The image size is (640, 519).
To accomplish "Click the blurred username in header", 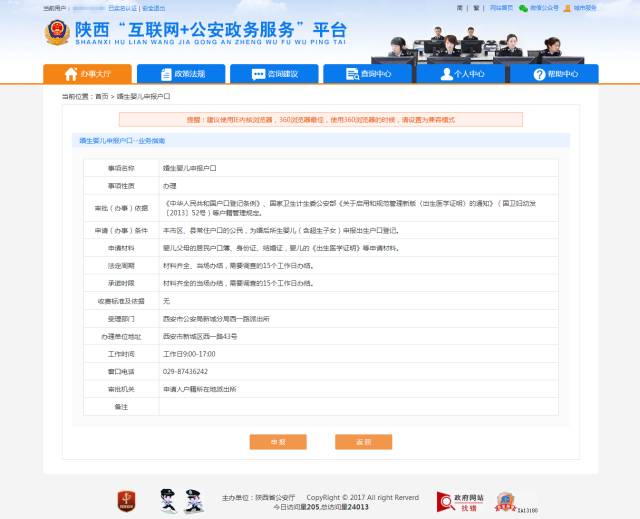I will (x=89, y=8).
